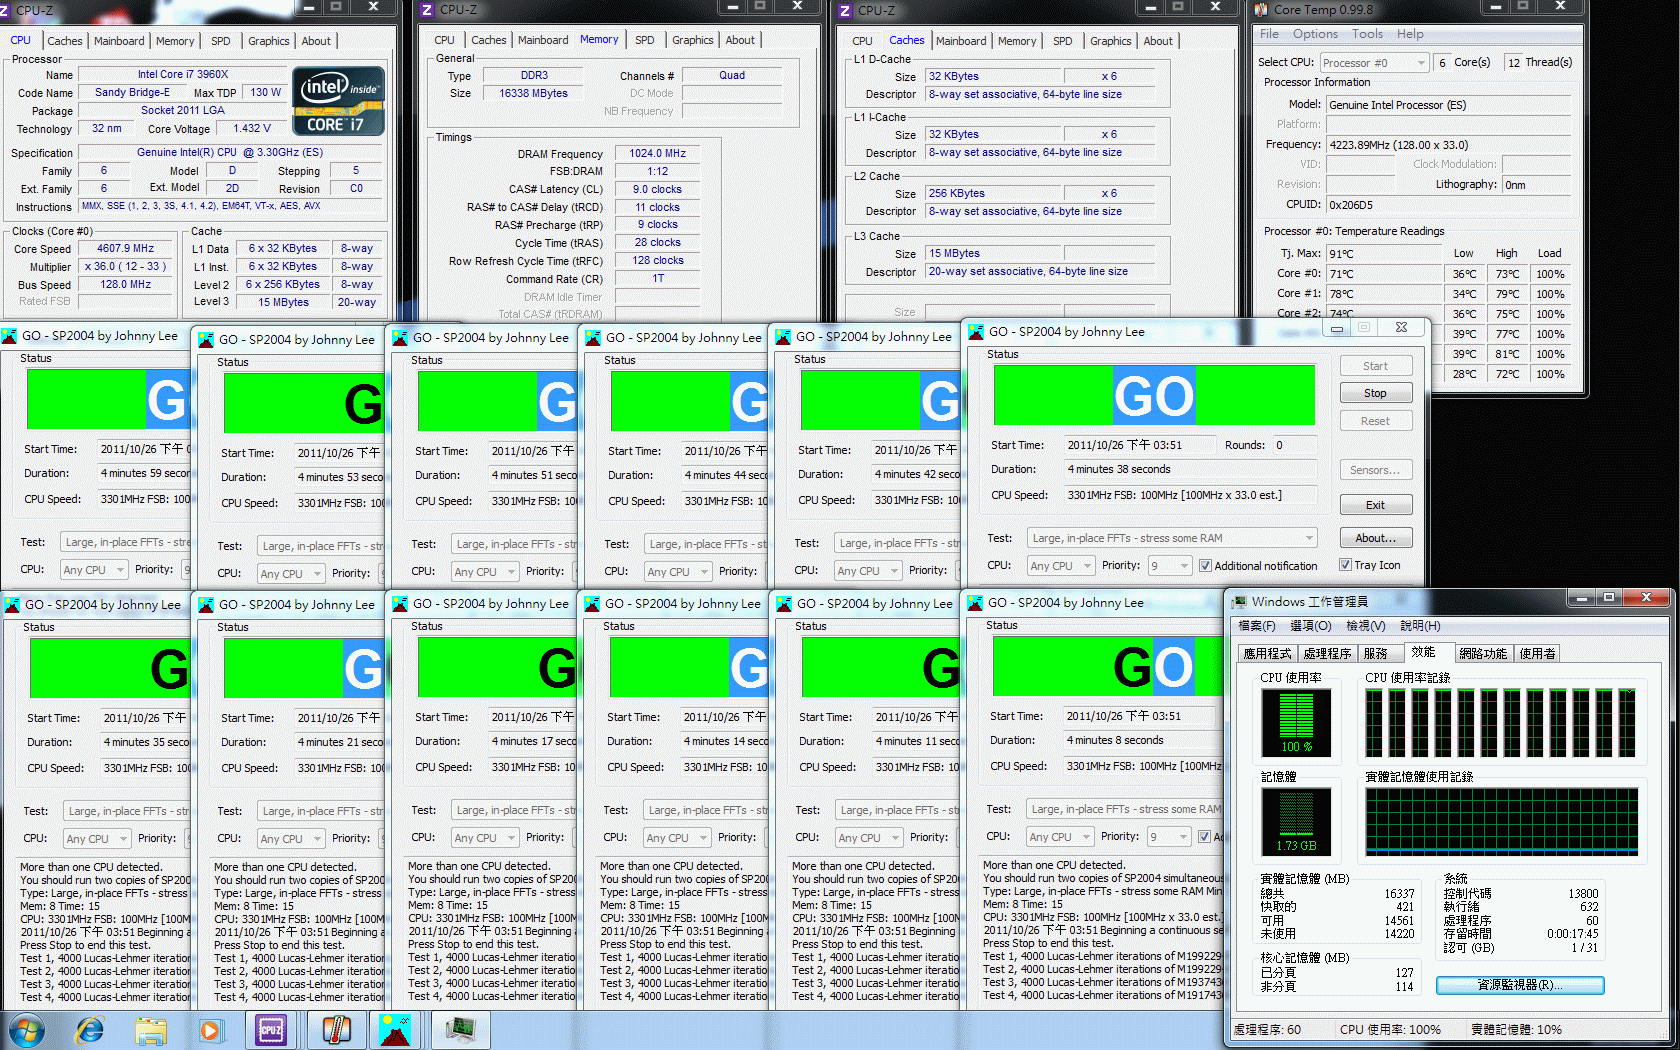1680x1050 pixels.
Task: Switch to 處理程序 tab in Task Manager
Action: point(1327,654)
